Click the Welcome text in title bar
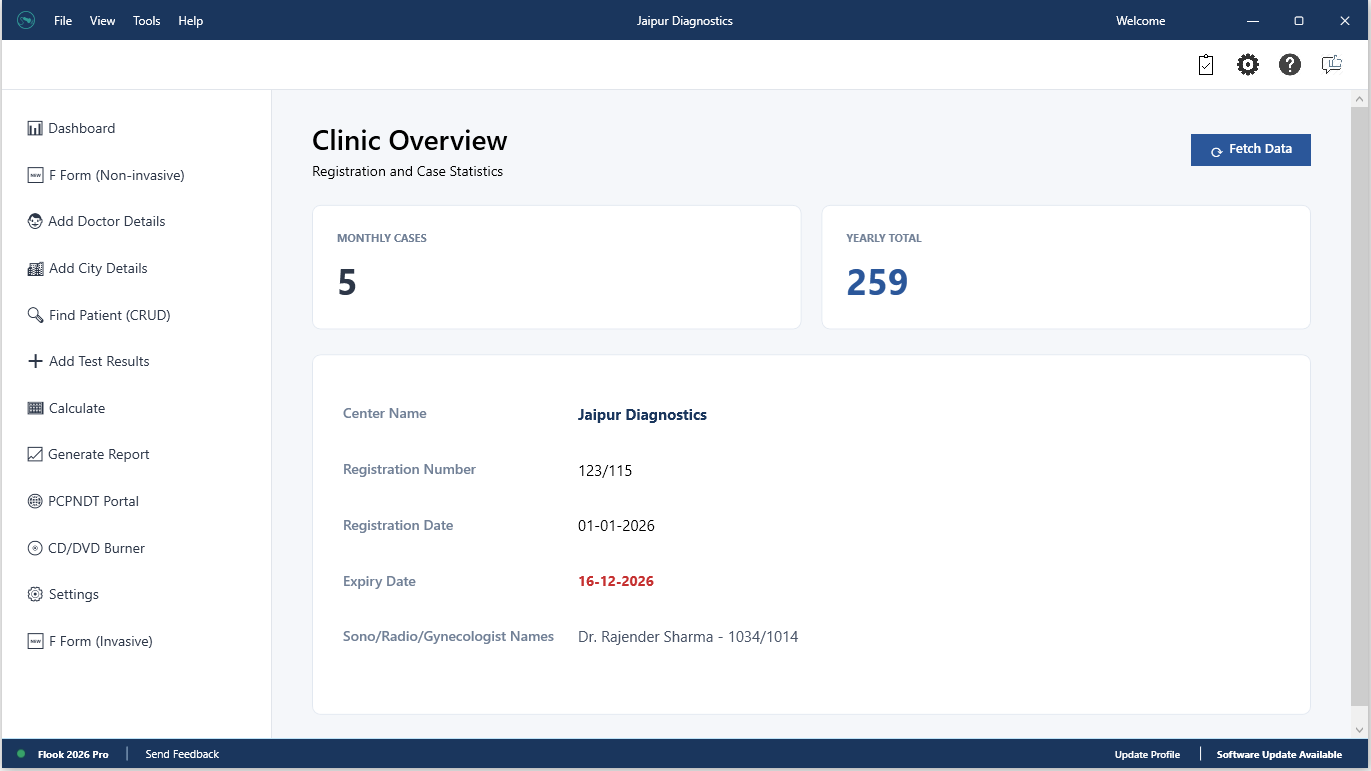This screenshot has width=1371, height=771. pyautogui.click(x=1140, y=20)
